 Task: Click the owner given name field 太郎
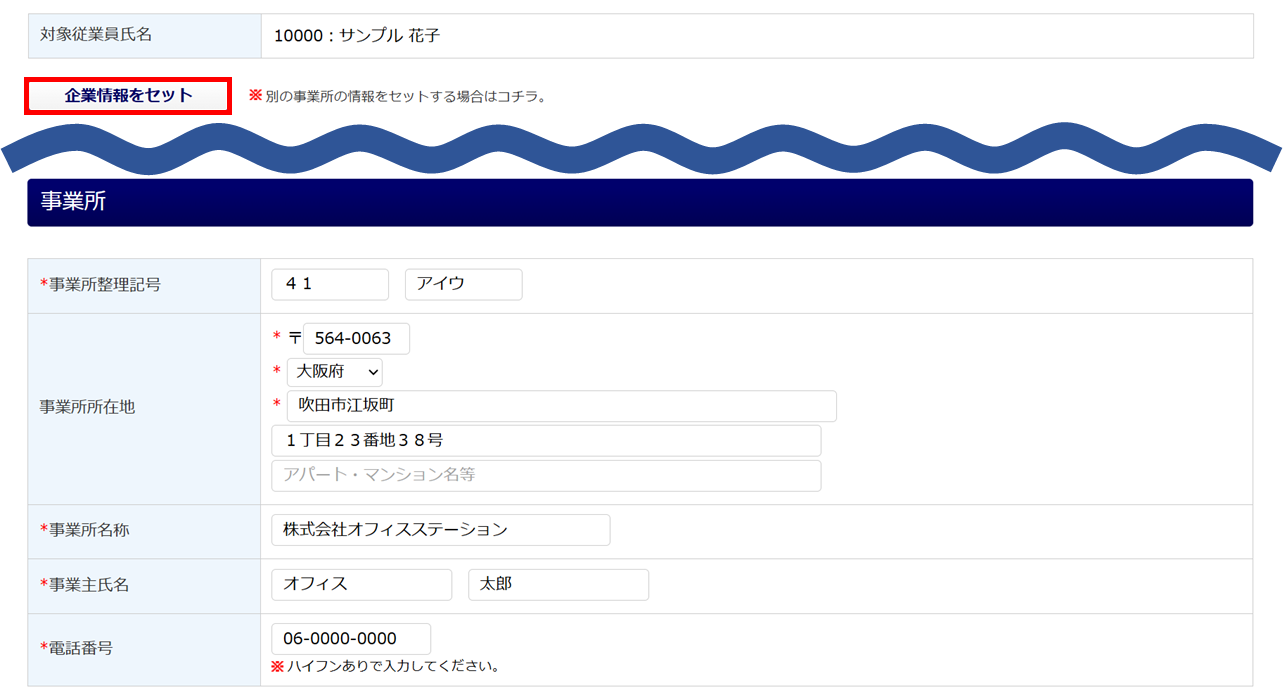point(558,585)
